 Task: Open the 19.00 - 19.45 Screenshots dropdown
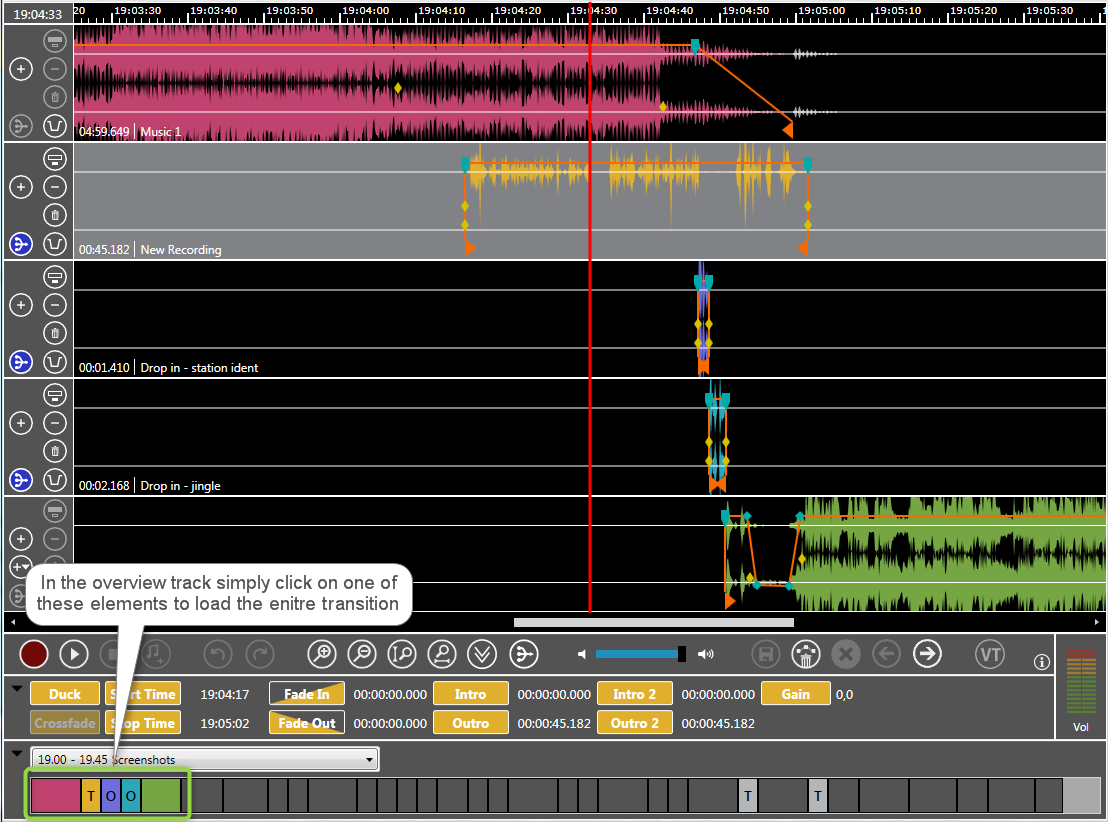point(204,760)
